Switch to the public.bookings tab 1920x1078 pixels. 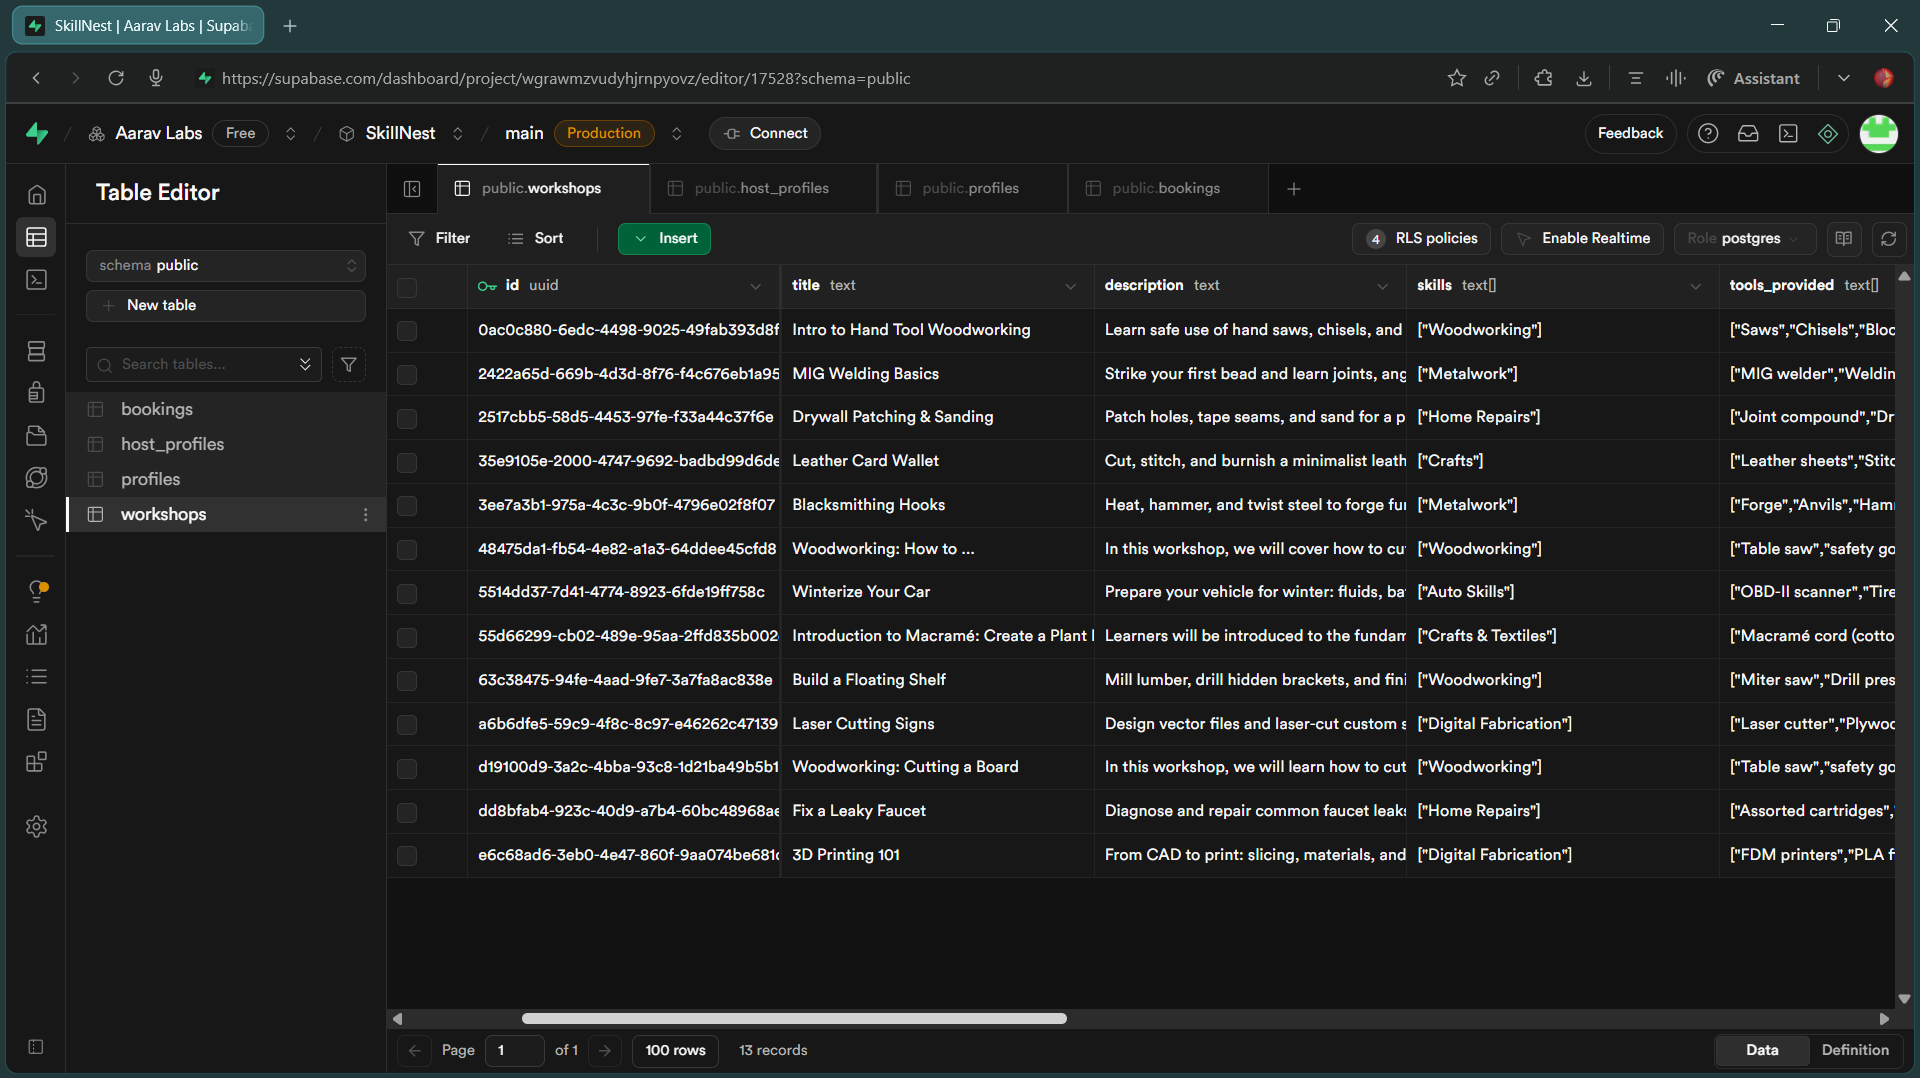1166,188
